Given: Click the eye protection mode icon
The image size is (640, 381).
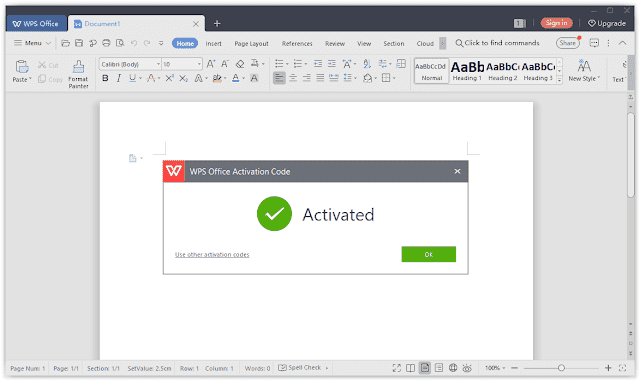Looking at the screenshot, I should (467, 368).
